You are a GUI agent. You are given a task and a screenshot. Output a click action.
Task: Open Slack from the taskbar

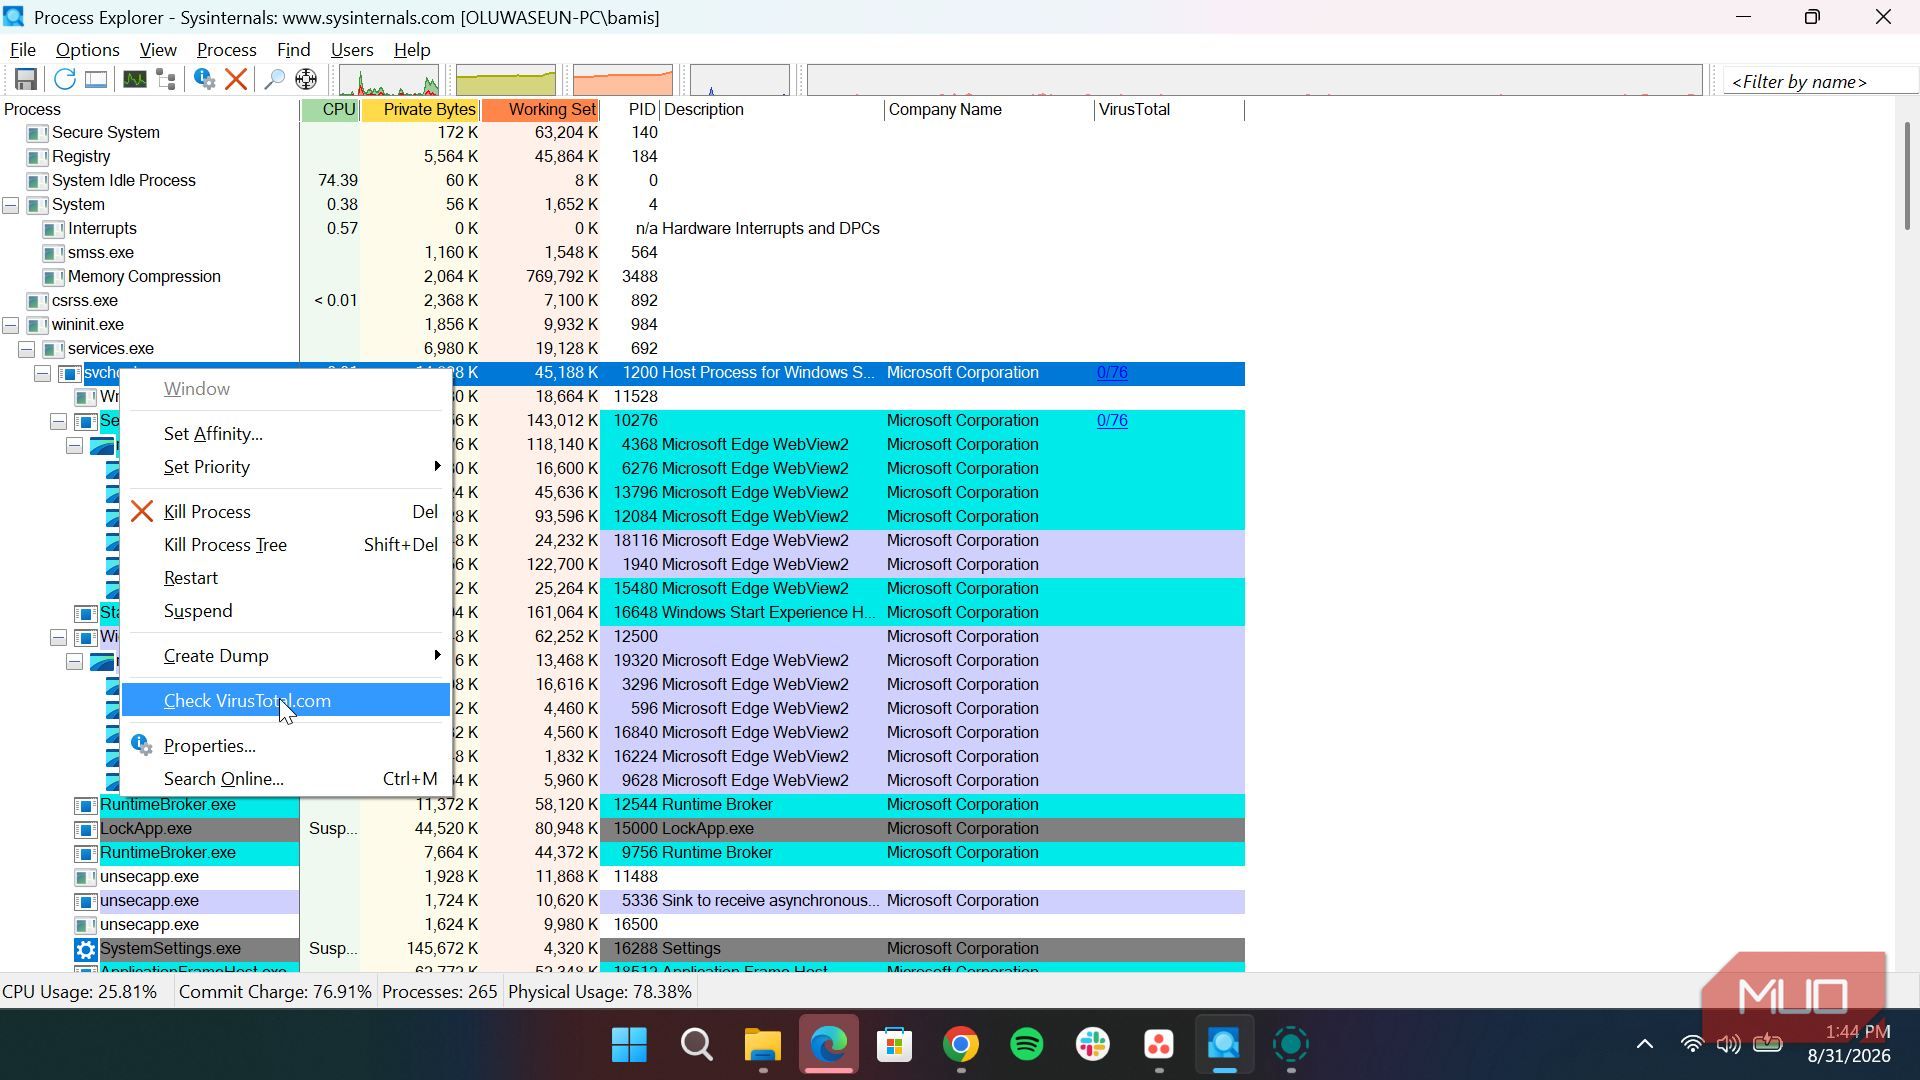[1093, 1045]
